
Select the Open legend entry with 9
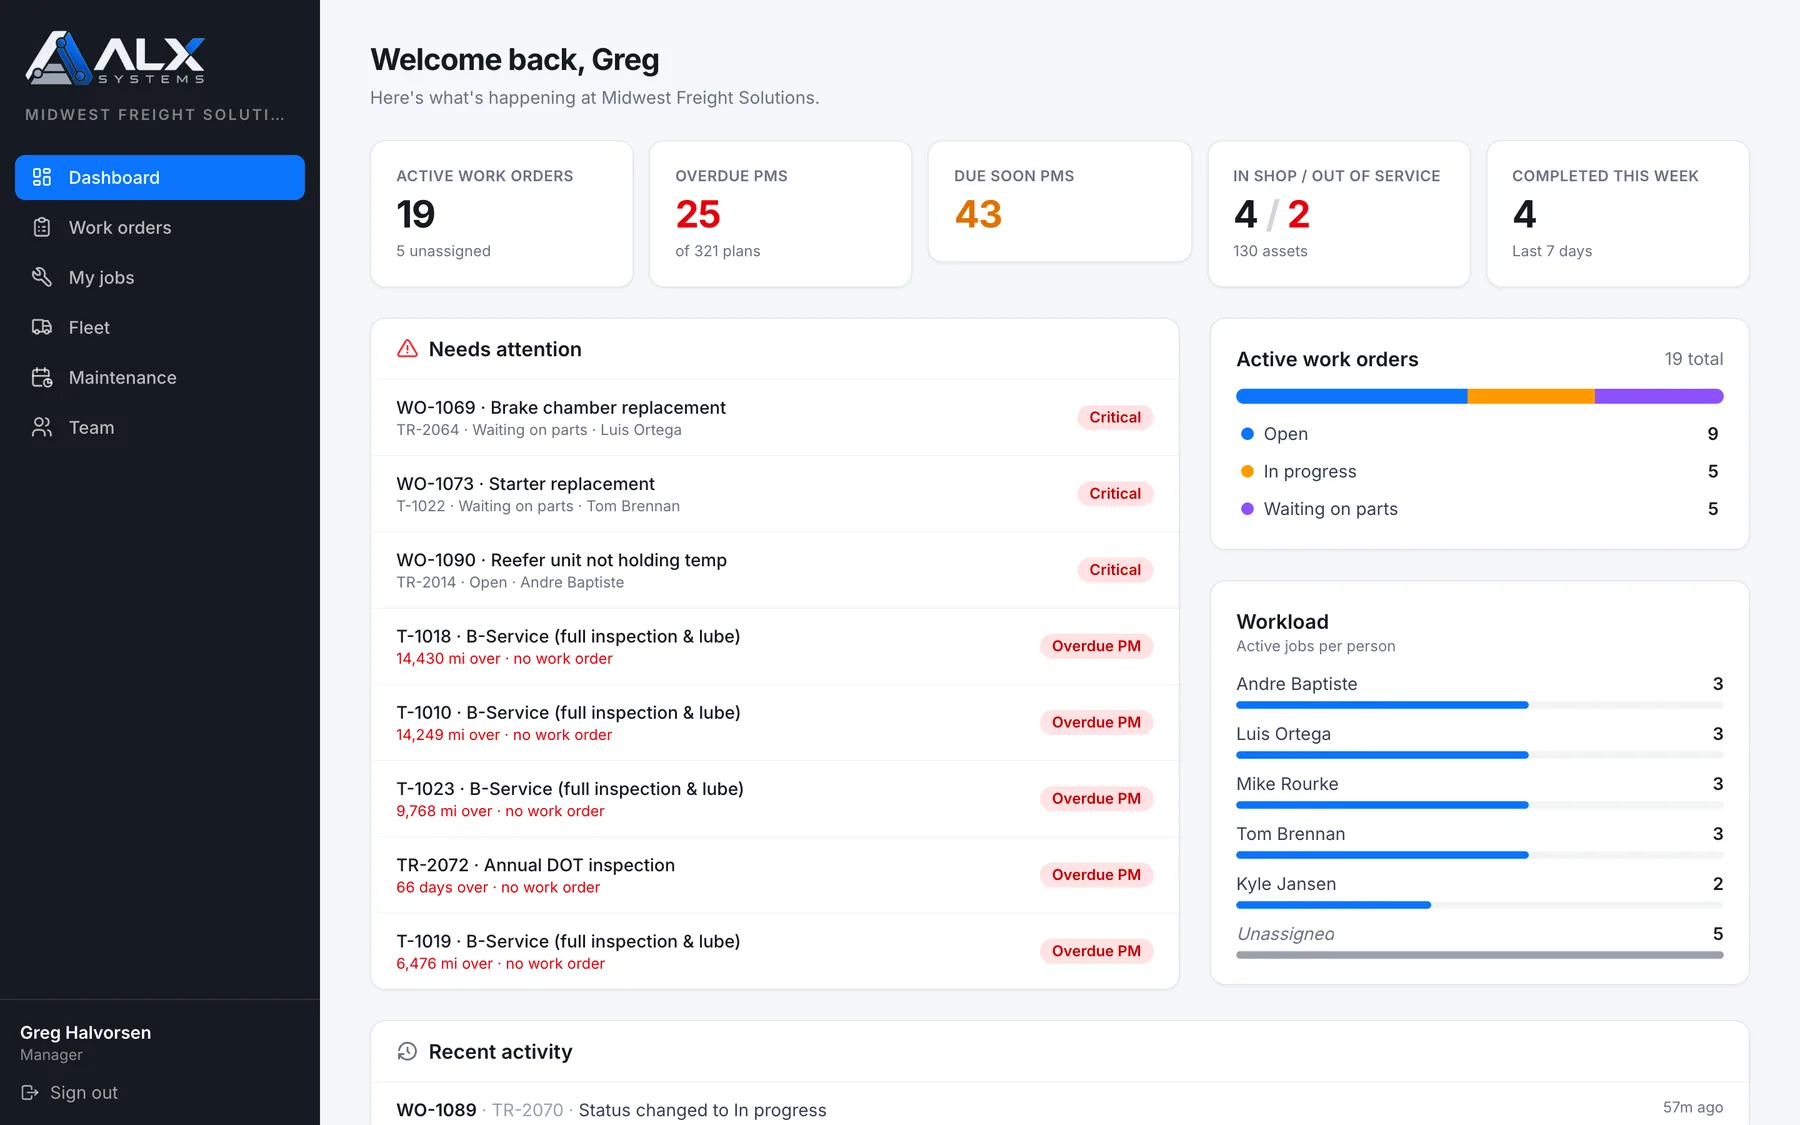point(1480,434)
